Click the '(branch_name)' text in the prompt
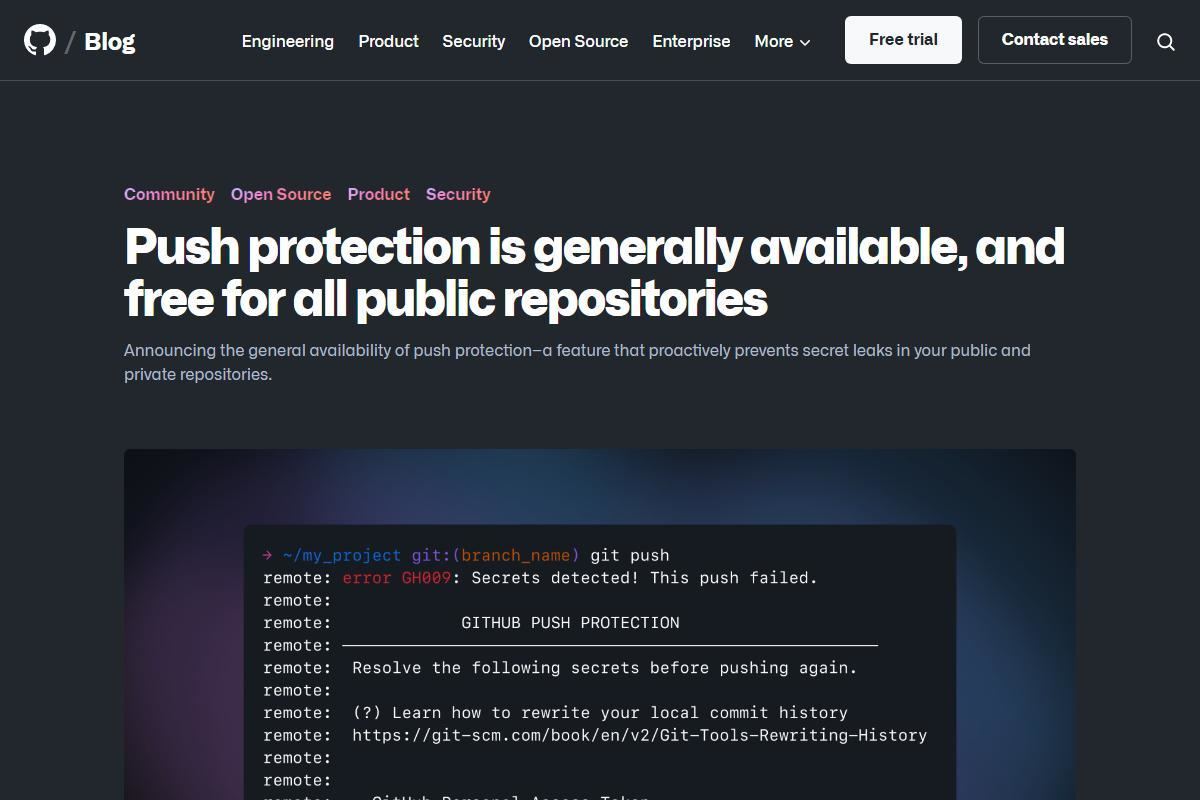Screen dimensions: 1200x800 [x=516, y=555]
